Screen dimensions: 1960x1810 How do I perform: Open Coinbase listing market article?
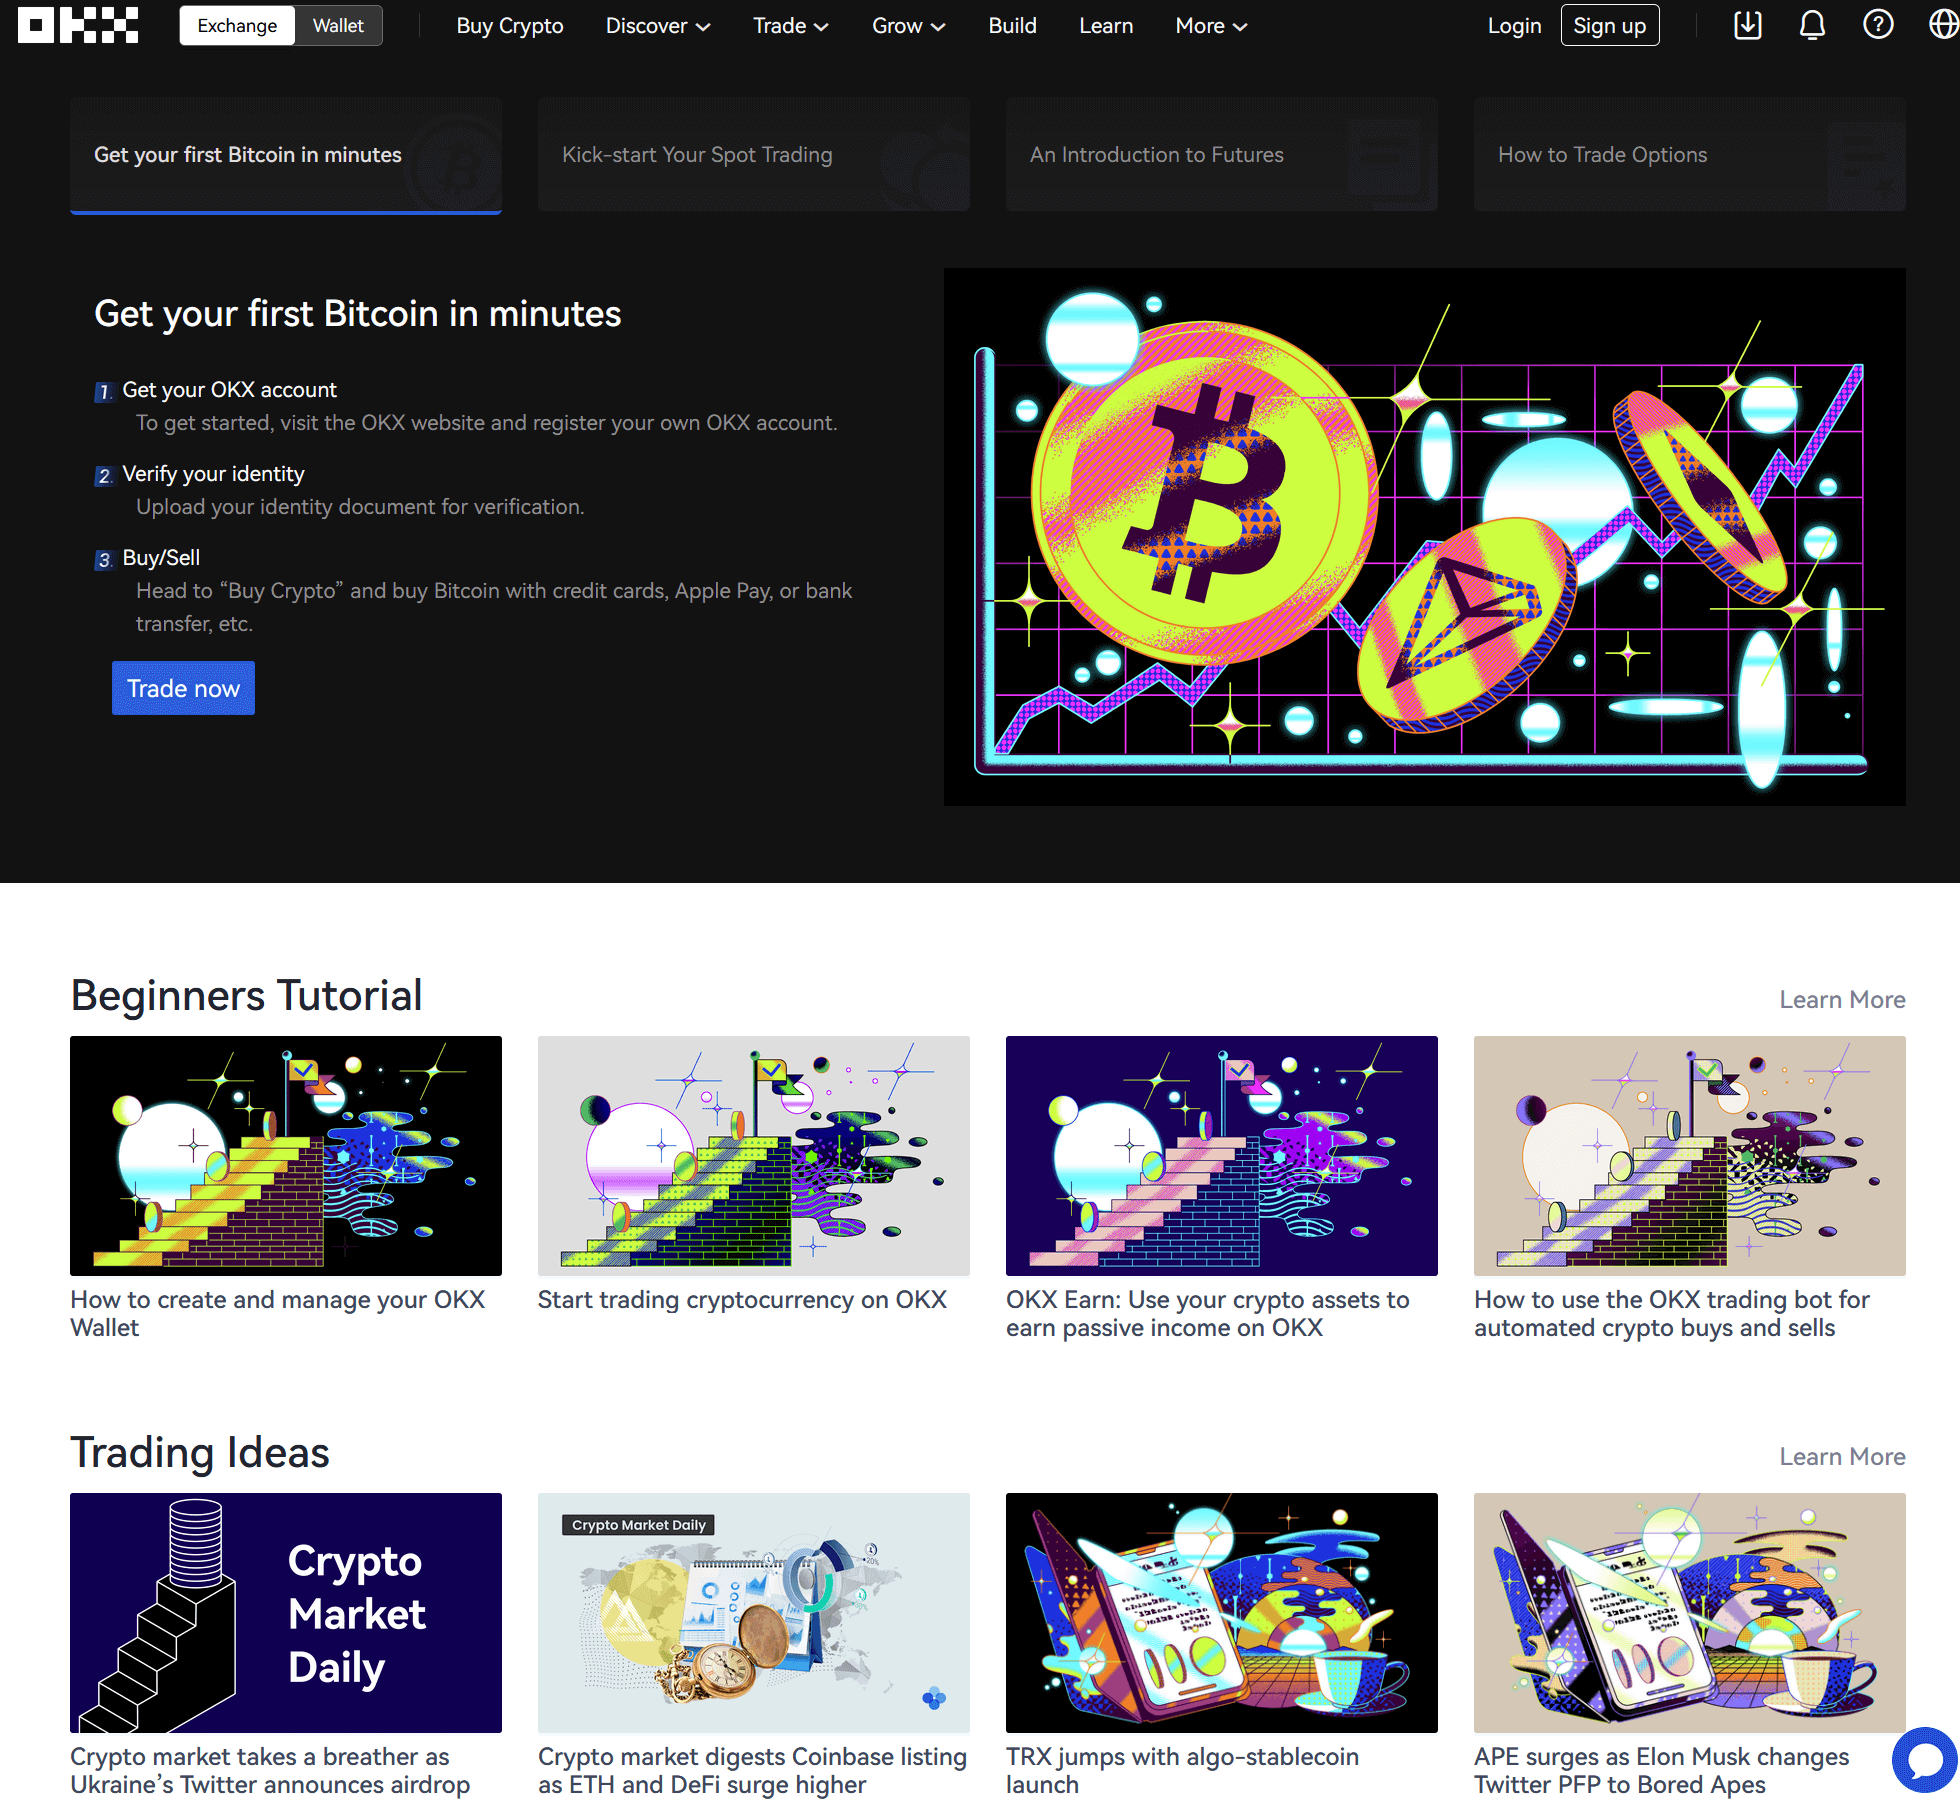pos(752,1770)
